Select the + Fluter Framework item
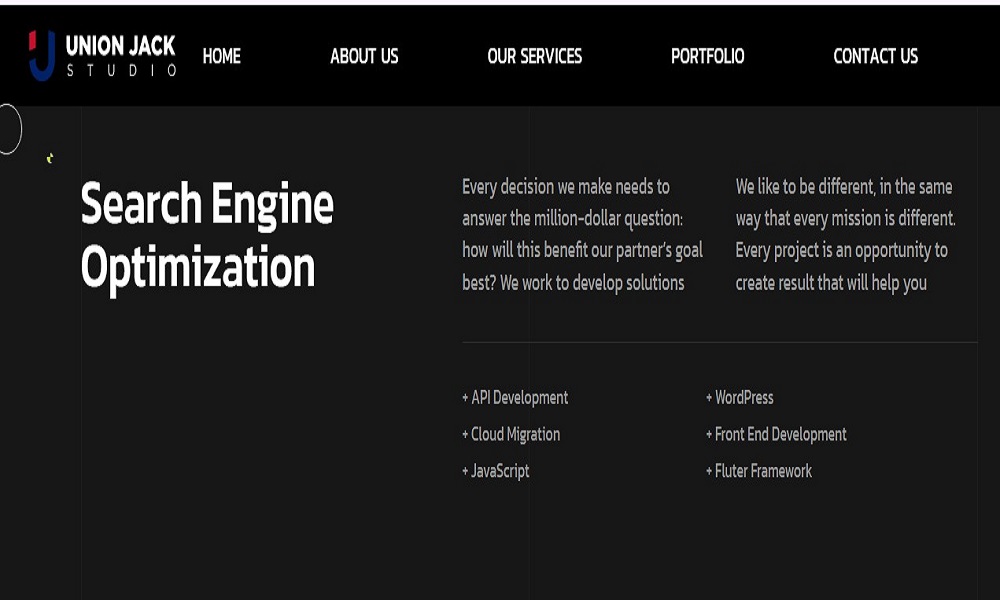1000x600 pixels. click(759, 471)
